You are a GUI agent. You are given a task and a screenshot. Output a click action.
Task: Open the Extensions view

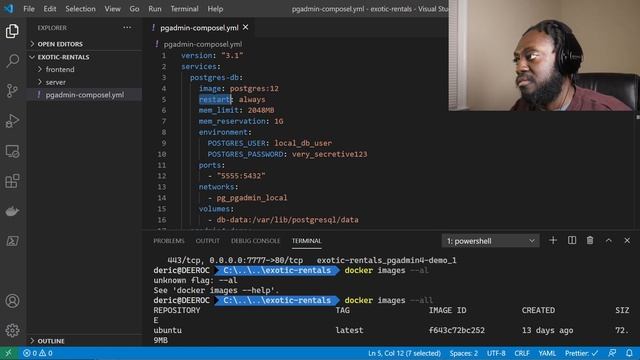(12, 181)
